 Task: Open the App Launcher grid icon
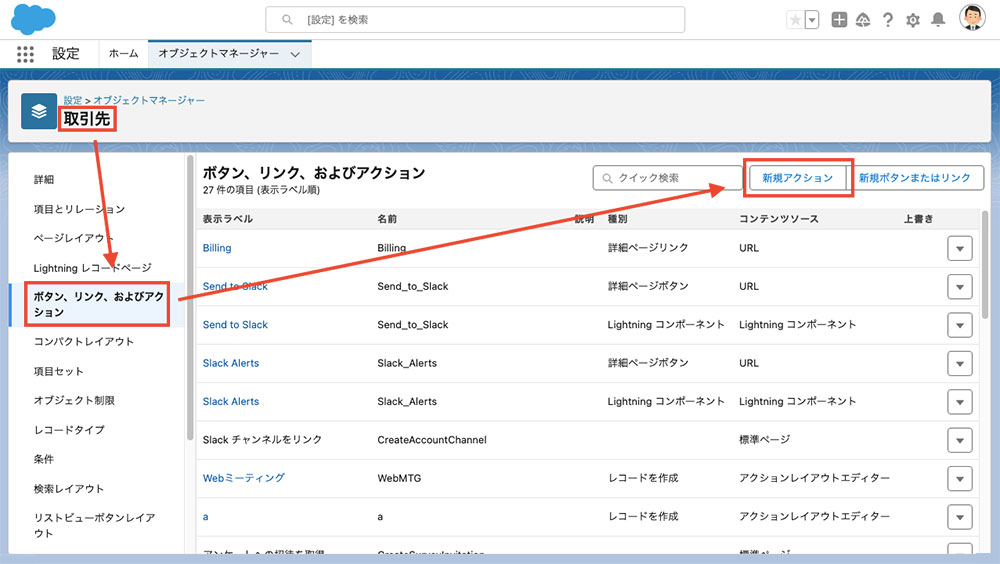[25, 54]
